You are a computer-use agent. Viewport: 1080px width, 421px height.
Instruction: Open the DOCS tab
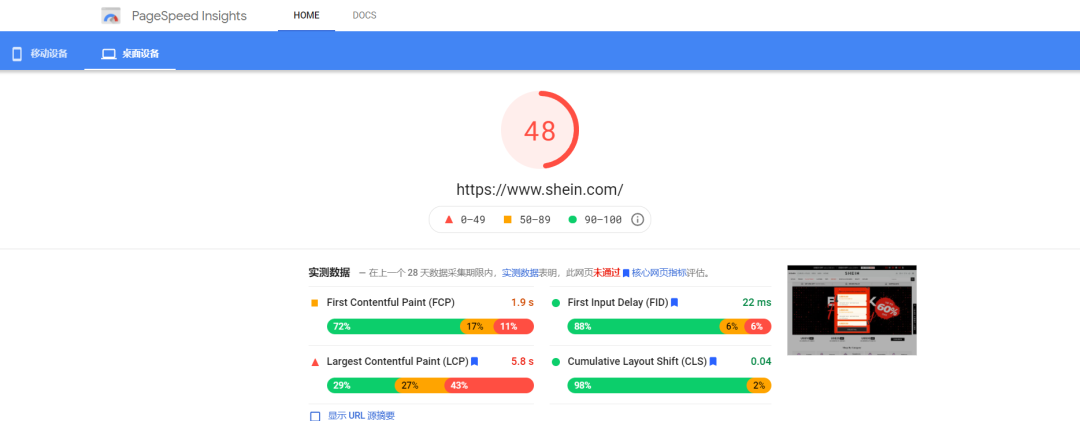[364, 15]
